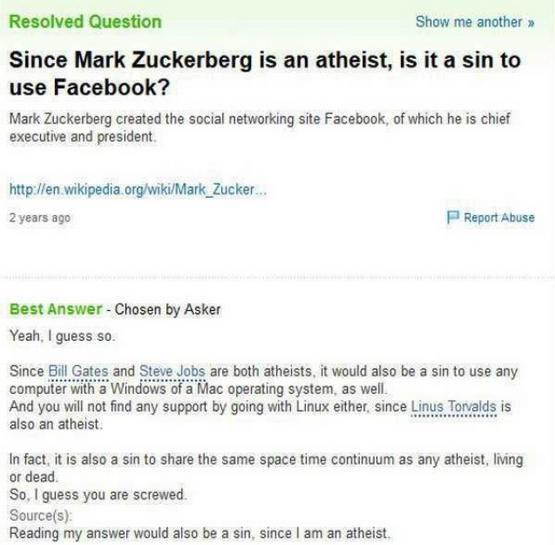Viewport: 555px width, 545px height.
Task: Click the 'Yeah, I guess so.' line
Action: click(62, 336)
